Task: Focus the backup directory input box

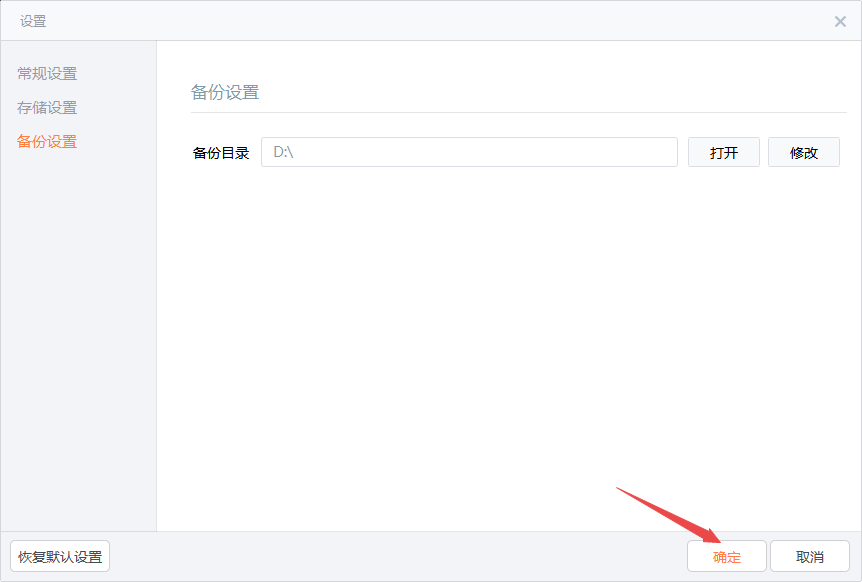Action: 469,151
